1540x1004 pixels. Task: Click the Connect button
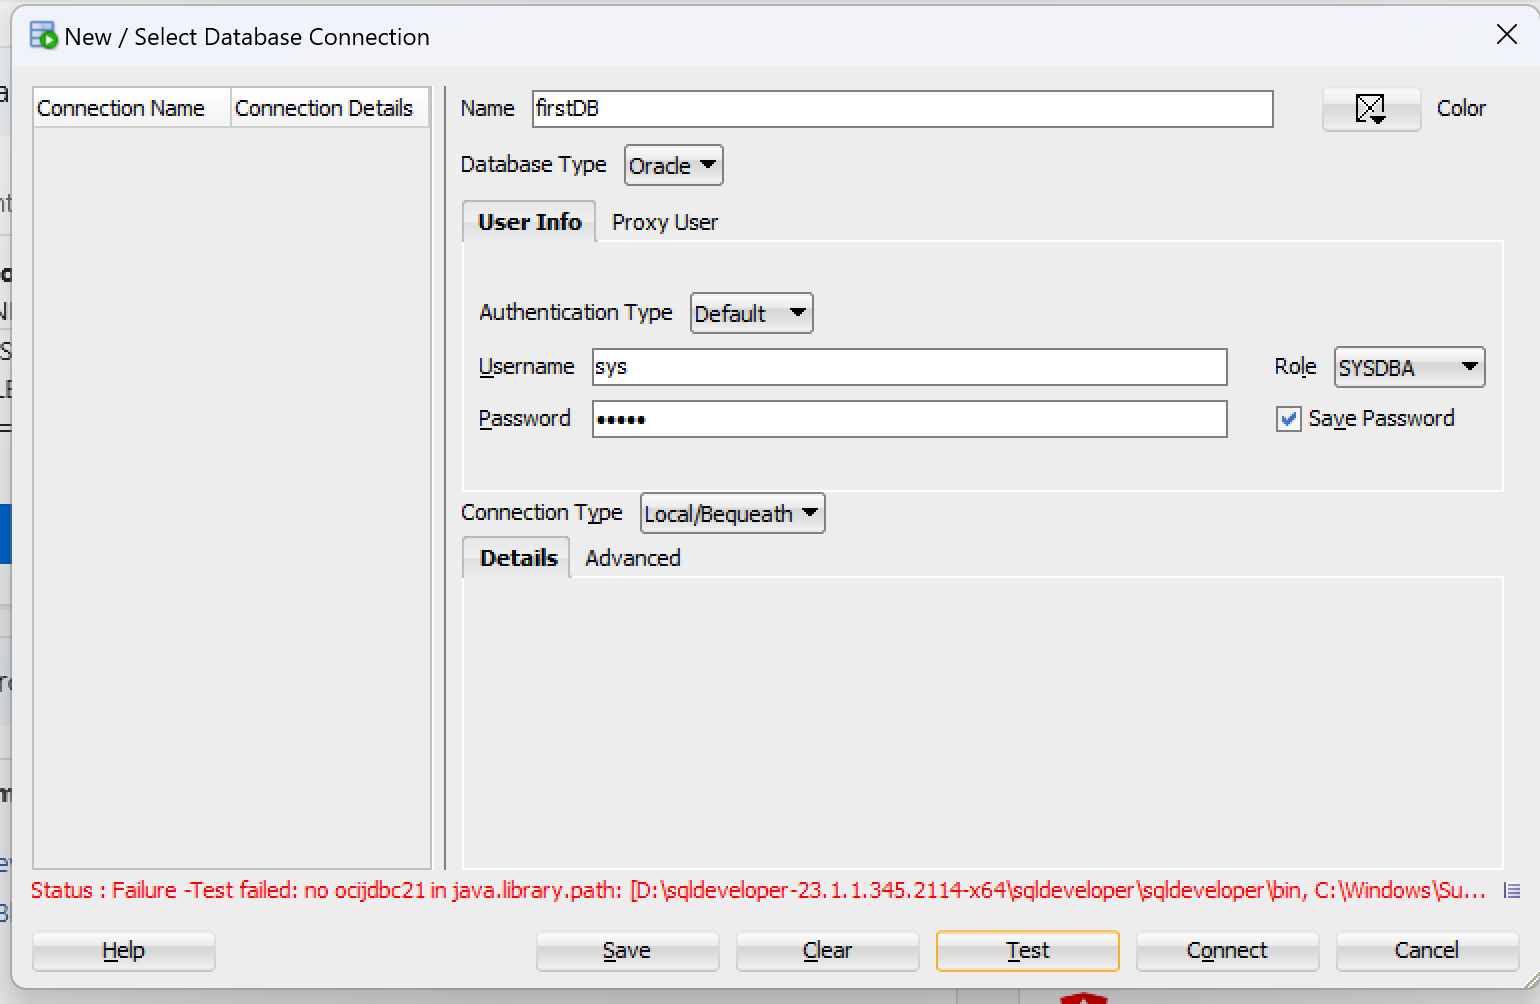tap(1226, 950)
